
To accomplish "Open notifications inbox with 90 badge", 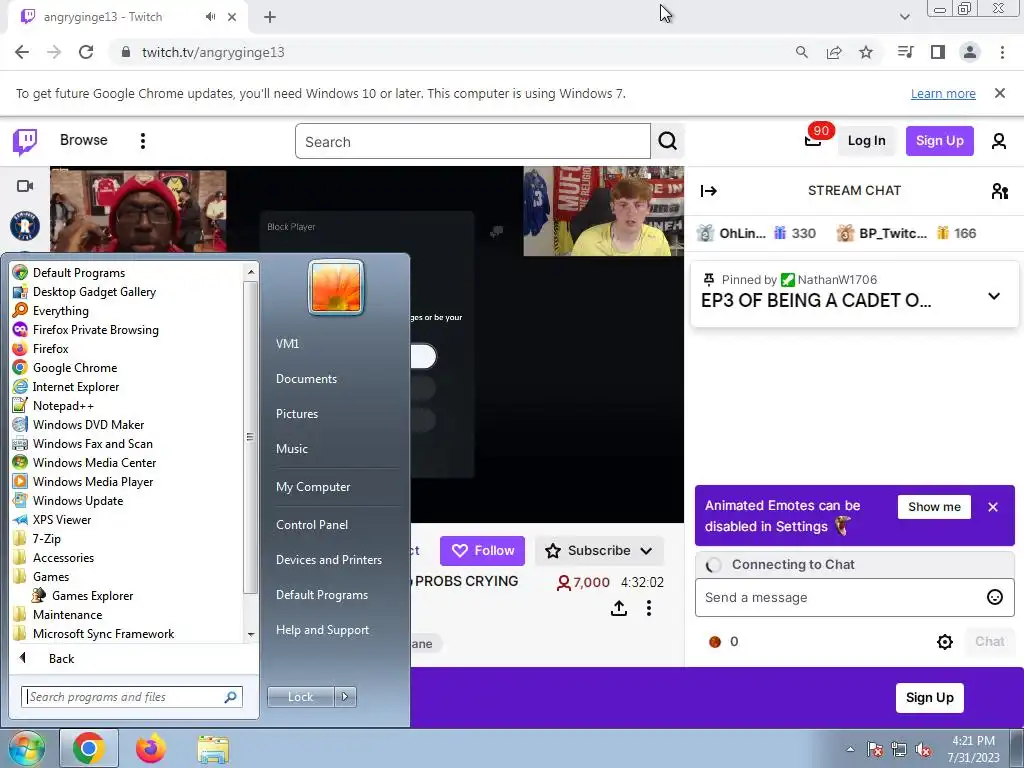I will point(813,140).
